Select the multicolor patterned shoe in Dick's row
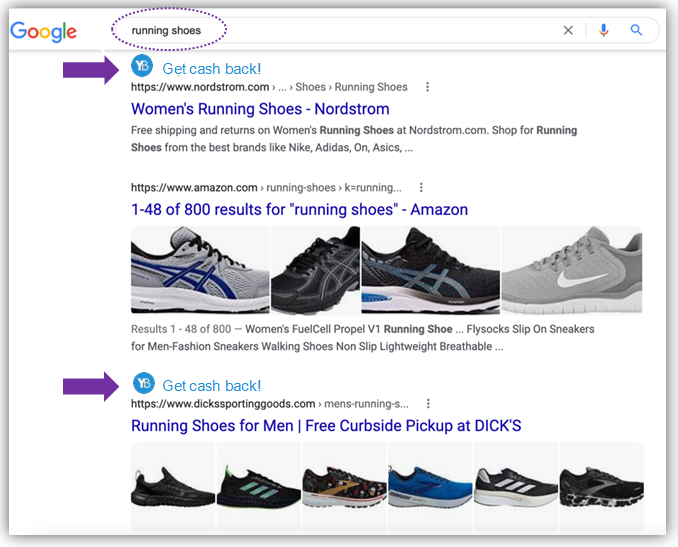 [x=345, y=486]
